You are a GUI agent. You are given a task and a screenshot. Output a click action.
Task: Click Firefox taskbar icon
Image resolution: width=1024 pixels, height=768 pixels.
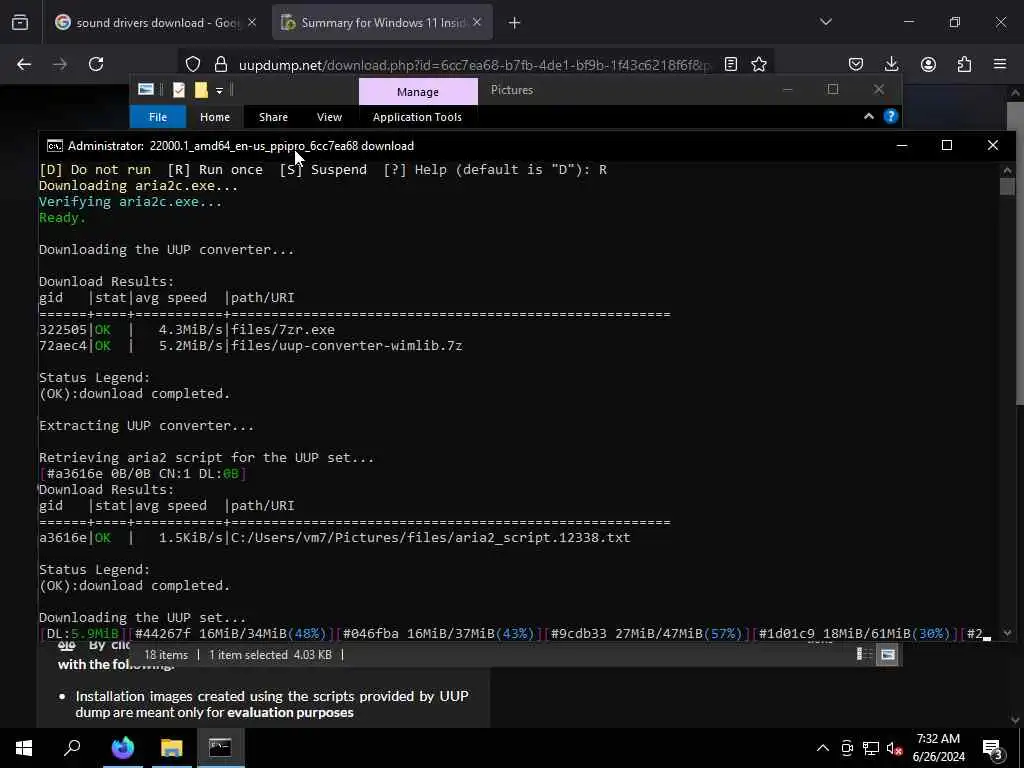pos(122,748)
